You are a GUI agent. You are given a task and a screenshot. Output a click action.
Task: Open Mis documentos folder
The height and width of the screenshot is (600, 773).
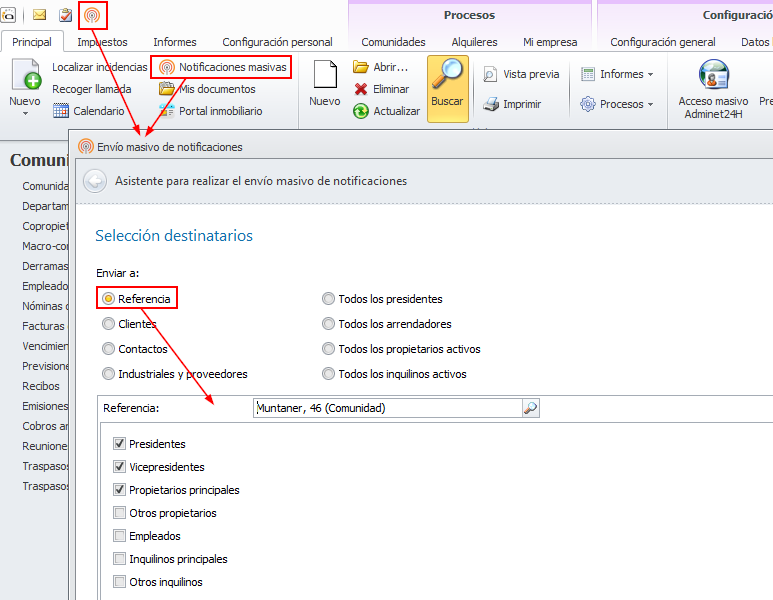(x=207, y=89)
